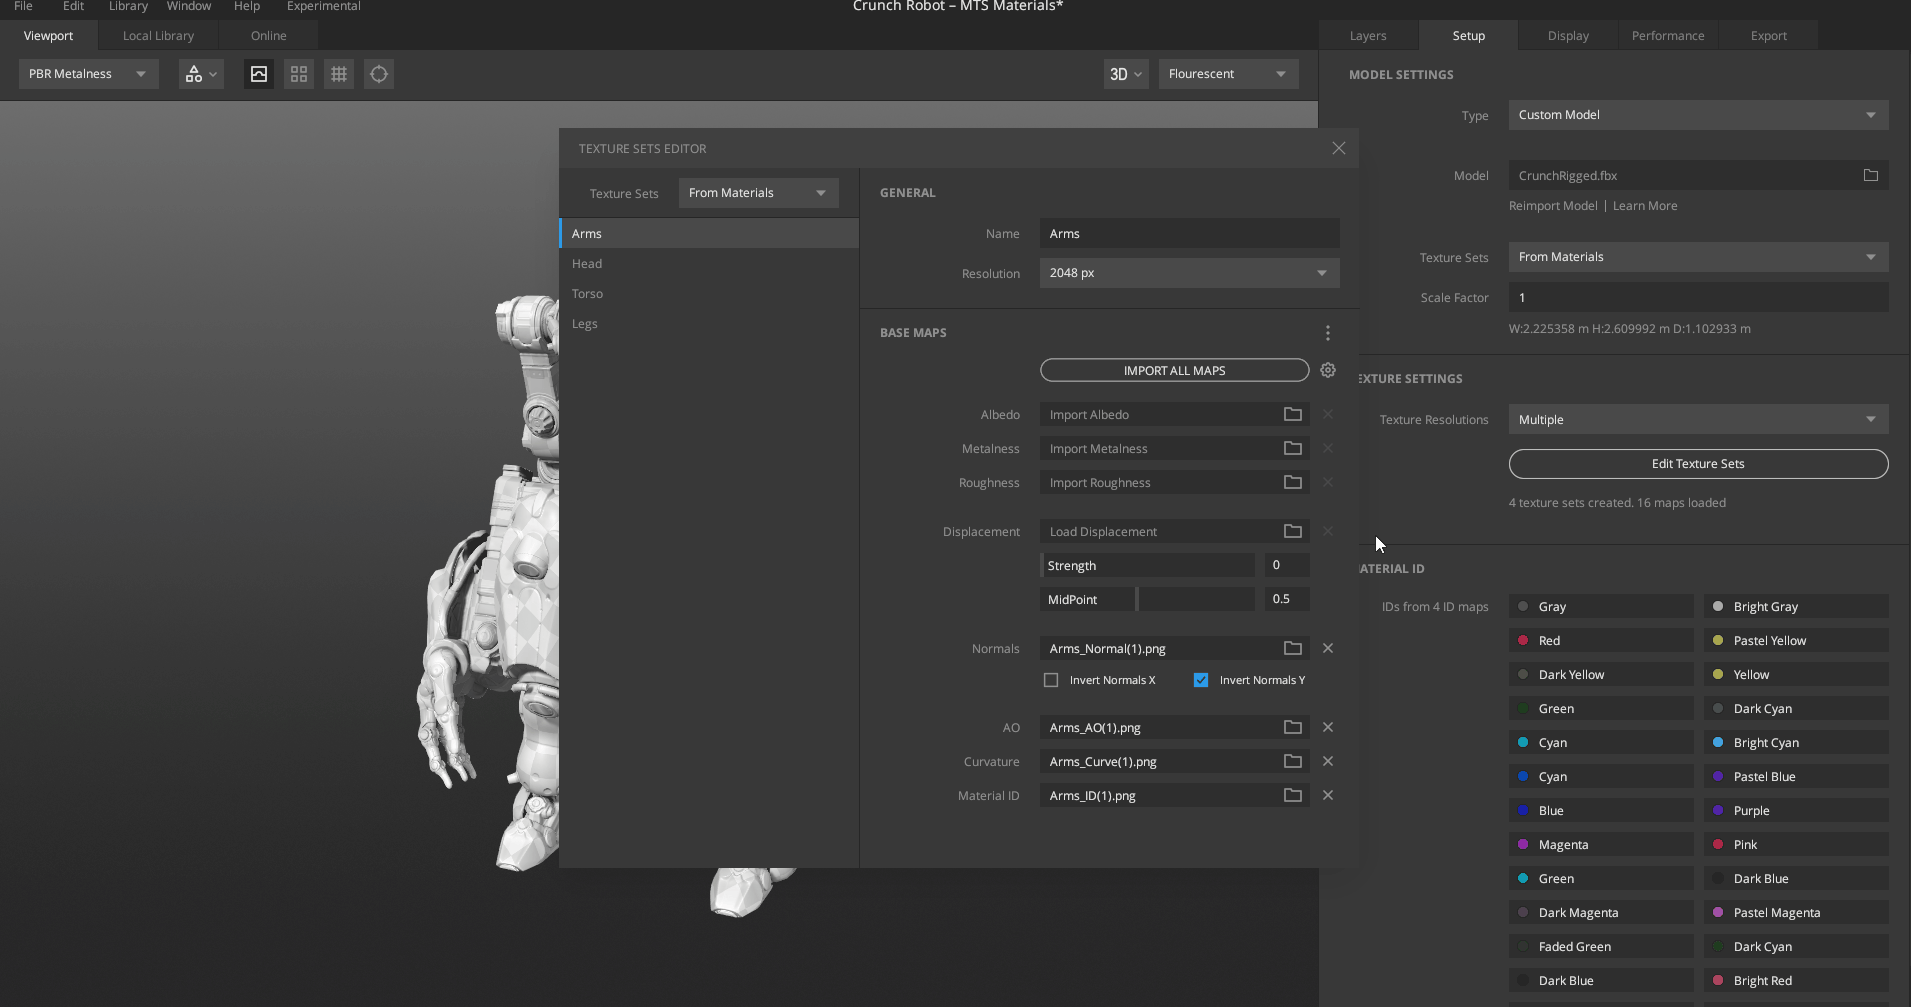
Task: Open the Flourescent environment dropdown
Action: tap(1227, 74)
